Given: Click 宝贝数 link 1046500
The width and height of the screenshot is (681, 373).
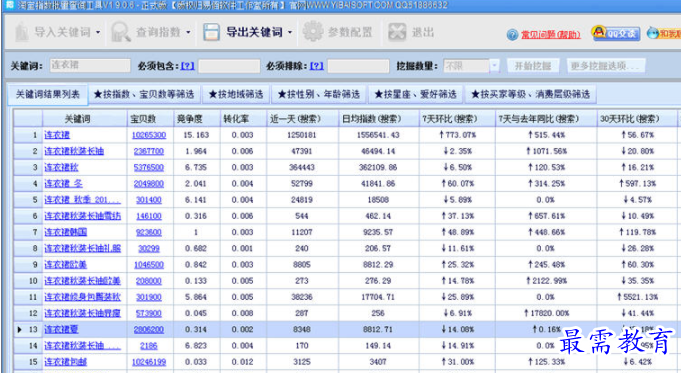Looking at the screenshot, I should point(149,264).
